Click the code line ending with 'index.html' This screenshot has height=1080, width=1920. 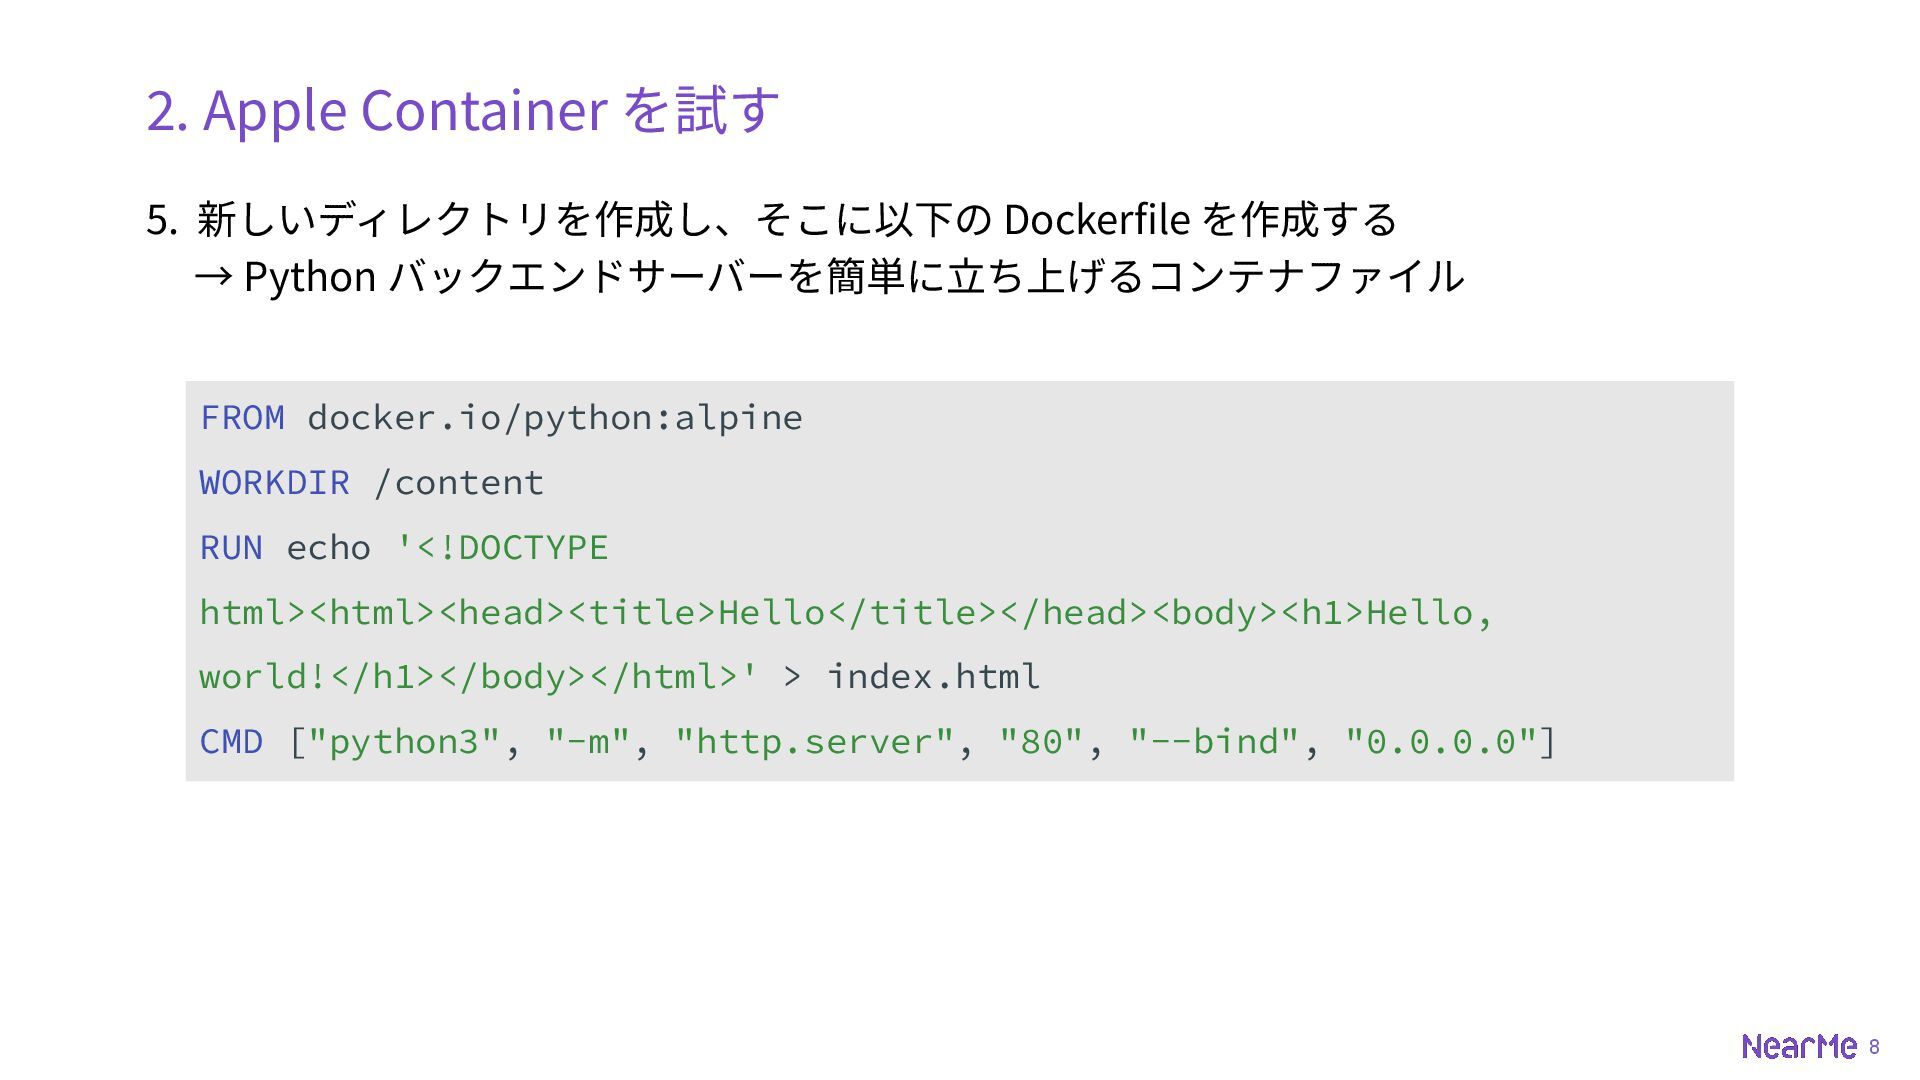[620, 677]
